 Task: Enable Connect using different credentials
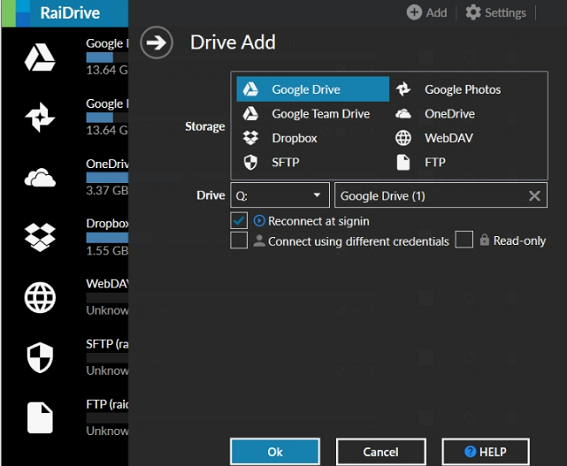click(x=239, y=240)
